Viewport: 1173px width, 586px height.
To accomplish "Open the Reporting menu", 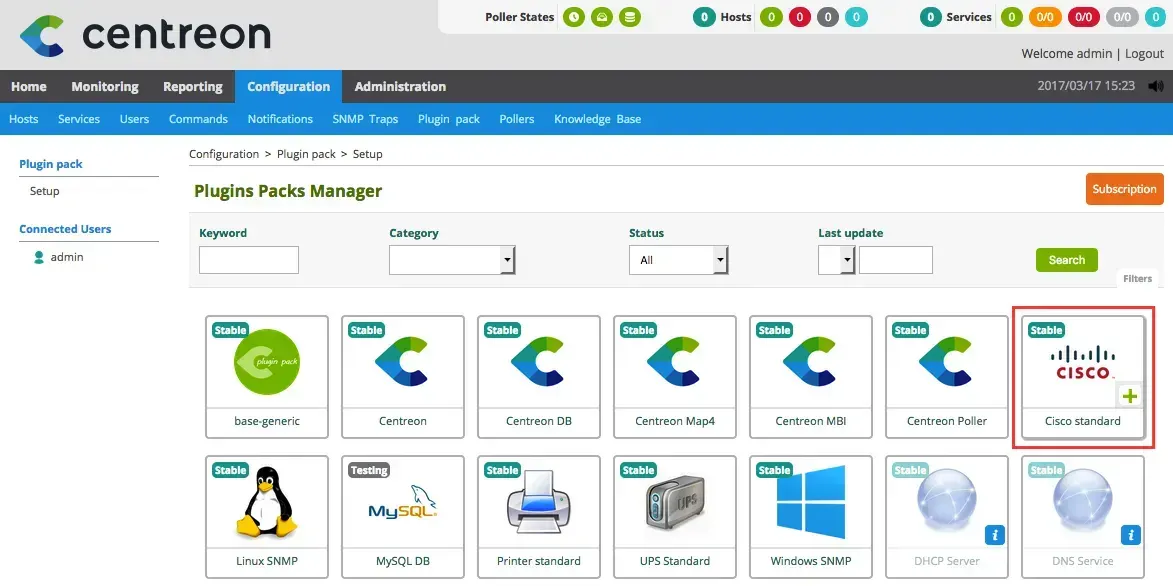I will 193,86.
